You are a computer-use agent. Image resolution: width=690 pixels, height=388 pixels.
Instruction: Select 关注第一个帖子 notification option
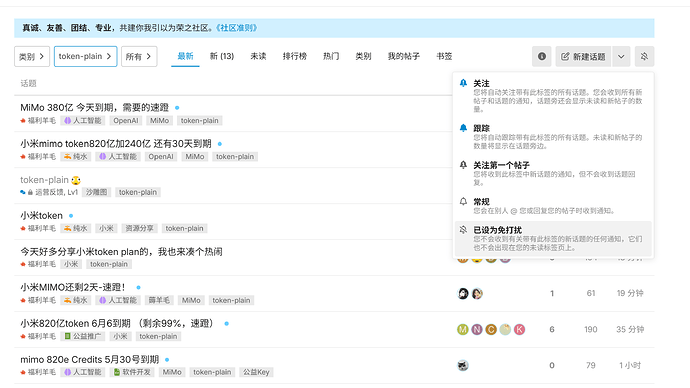(553, 173)
